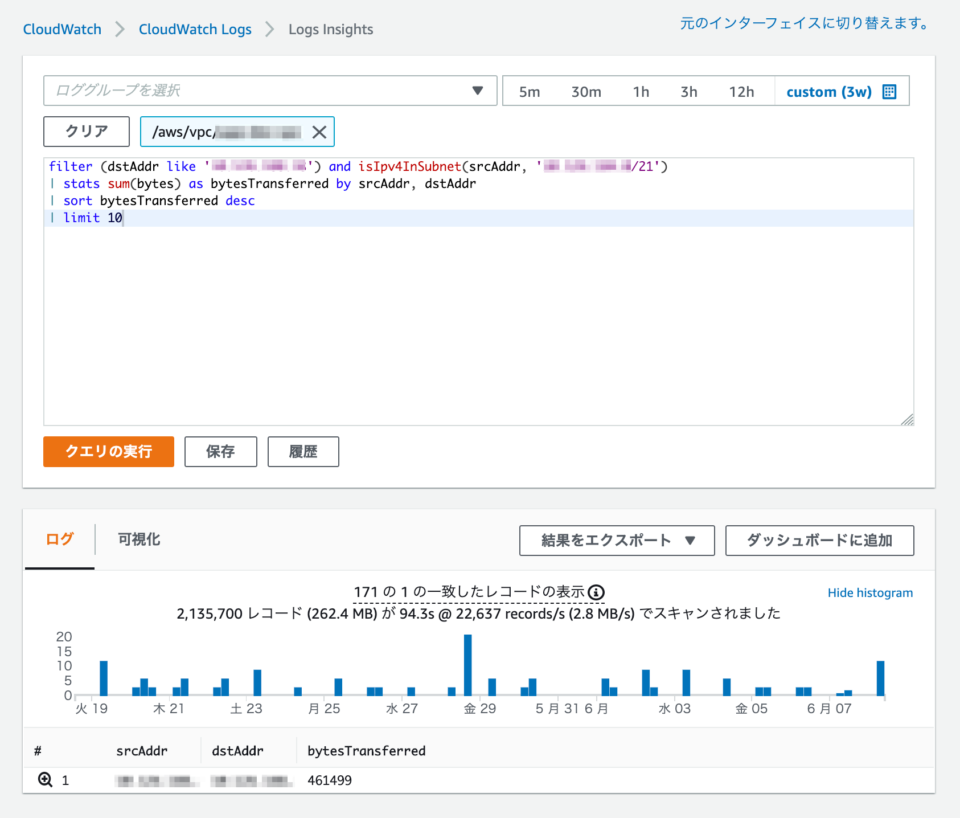
Task: Choose the 3h time range option
Action: (x=688, y=92)
